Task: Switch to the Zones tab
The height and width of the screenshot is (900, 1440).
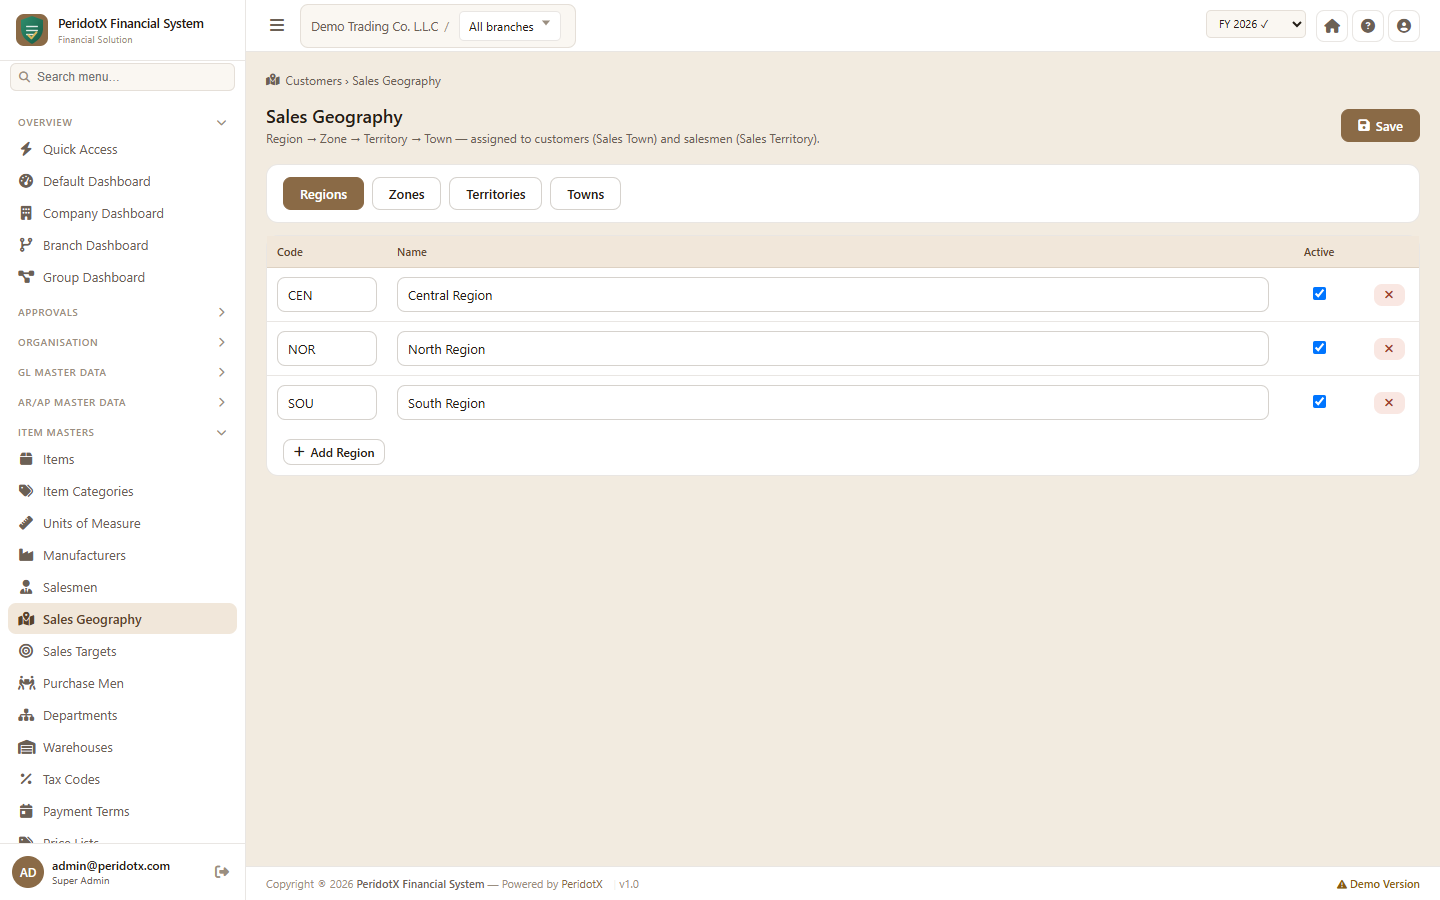Action: coord(406,194)
